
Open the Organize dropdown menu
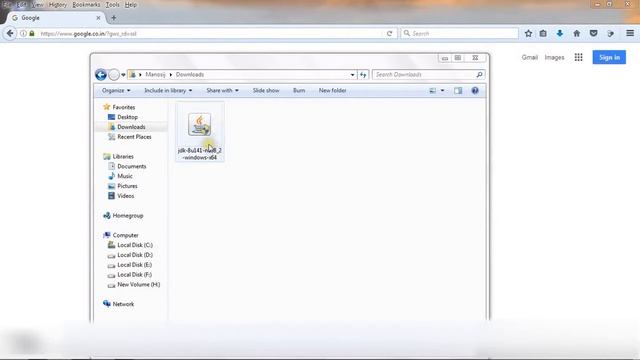click(116, 91)
